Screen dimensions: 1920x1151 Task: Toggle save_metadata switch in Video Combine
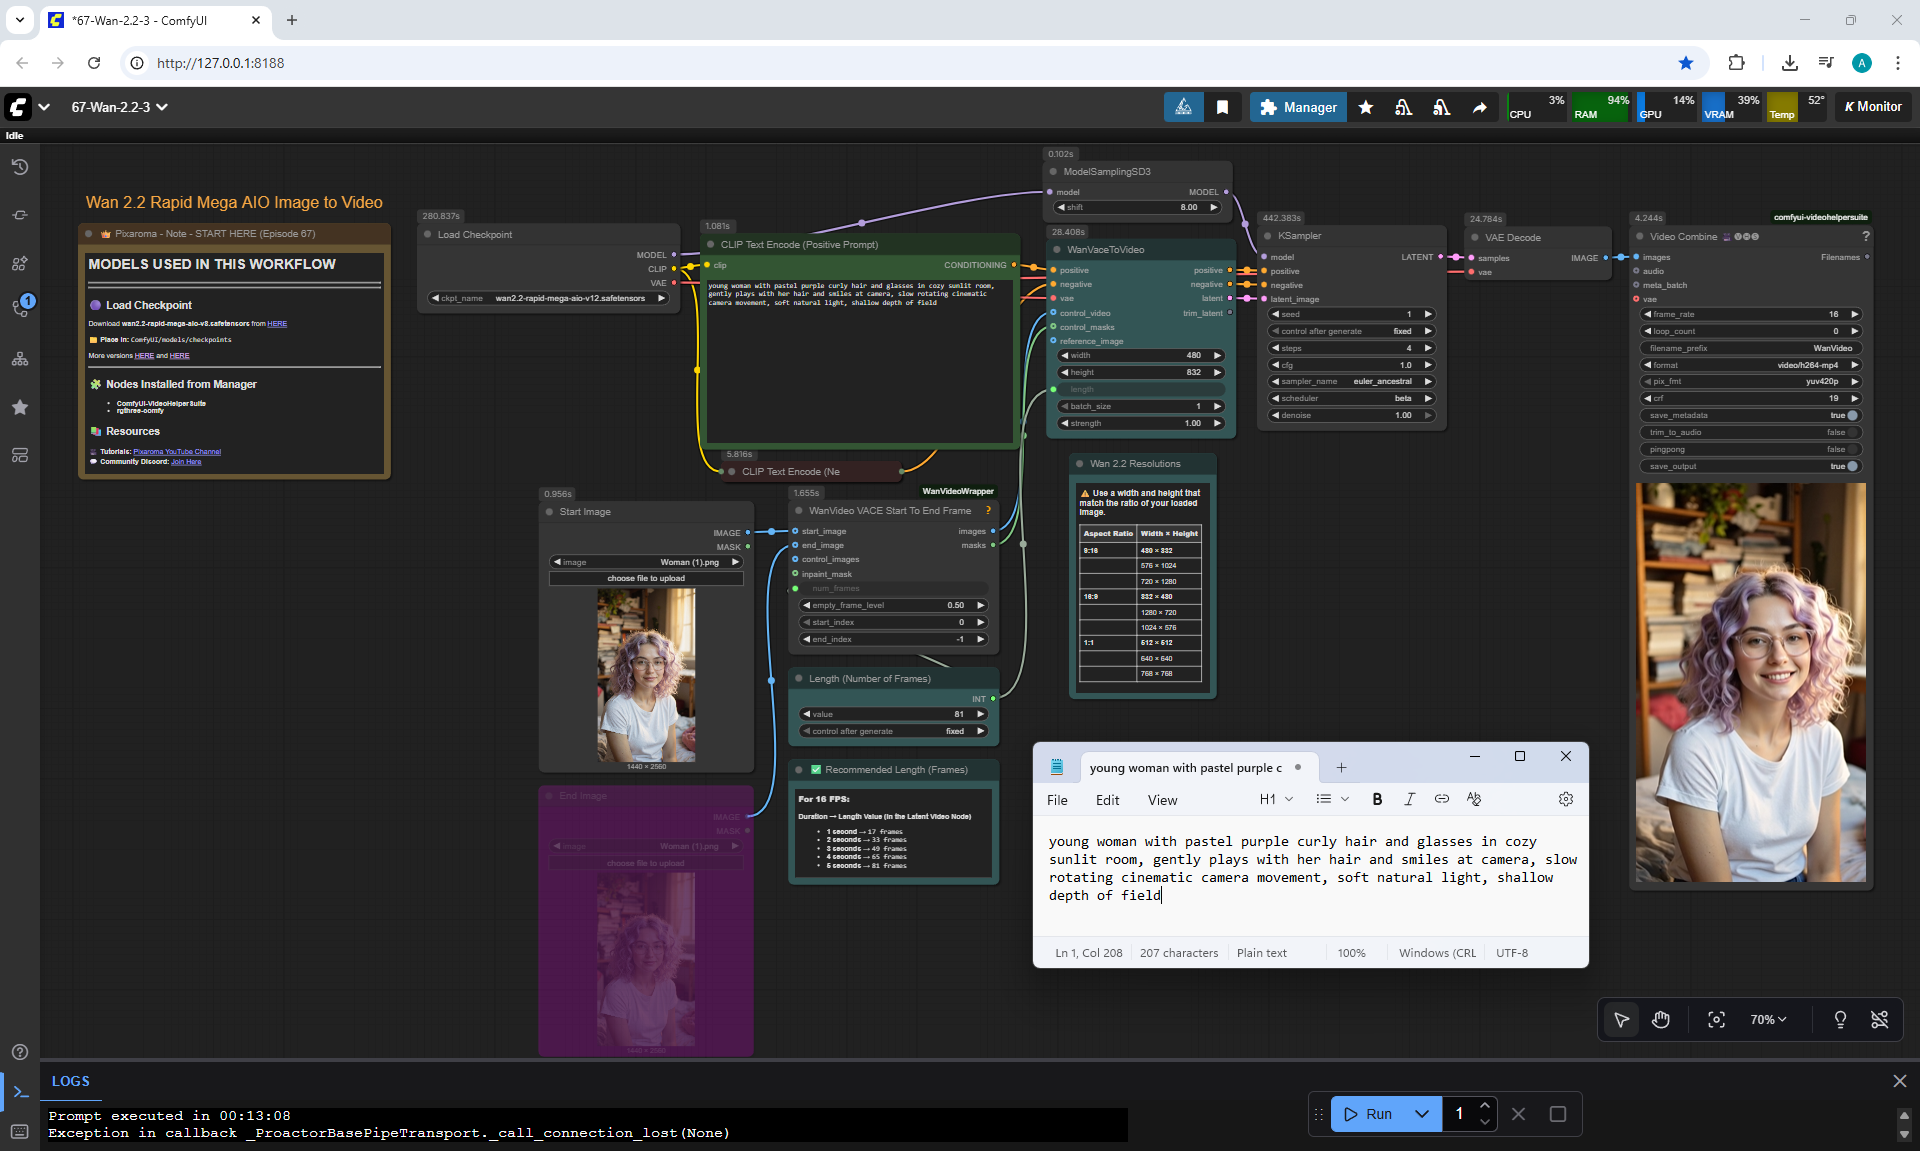[x=1851, y=415]
